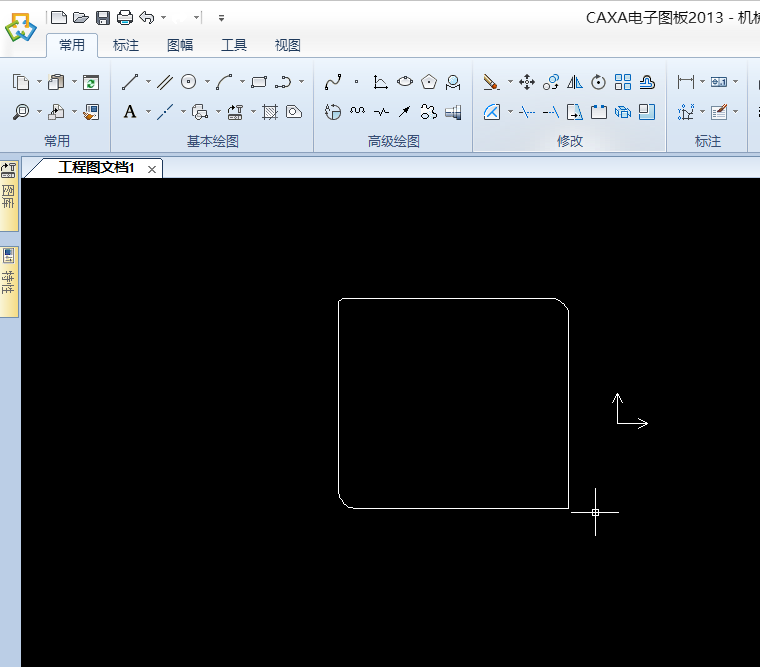Select the Tolerance annotation tool
Screen dimensions: 760x667
[719, 82]
